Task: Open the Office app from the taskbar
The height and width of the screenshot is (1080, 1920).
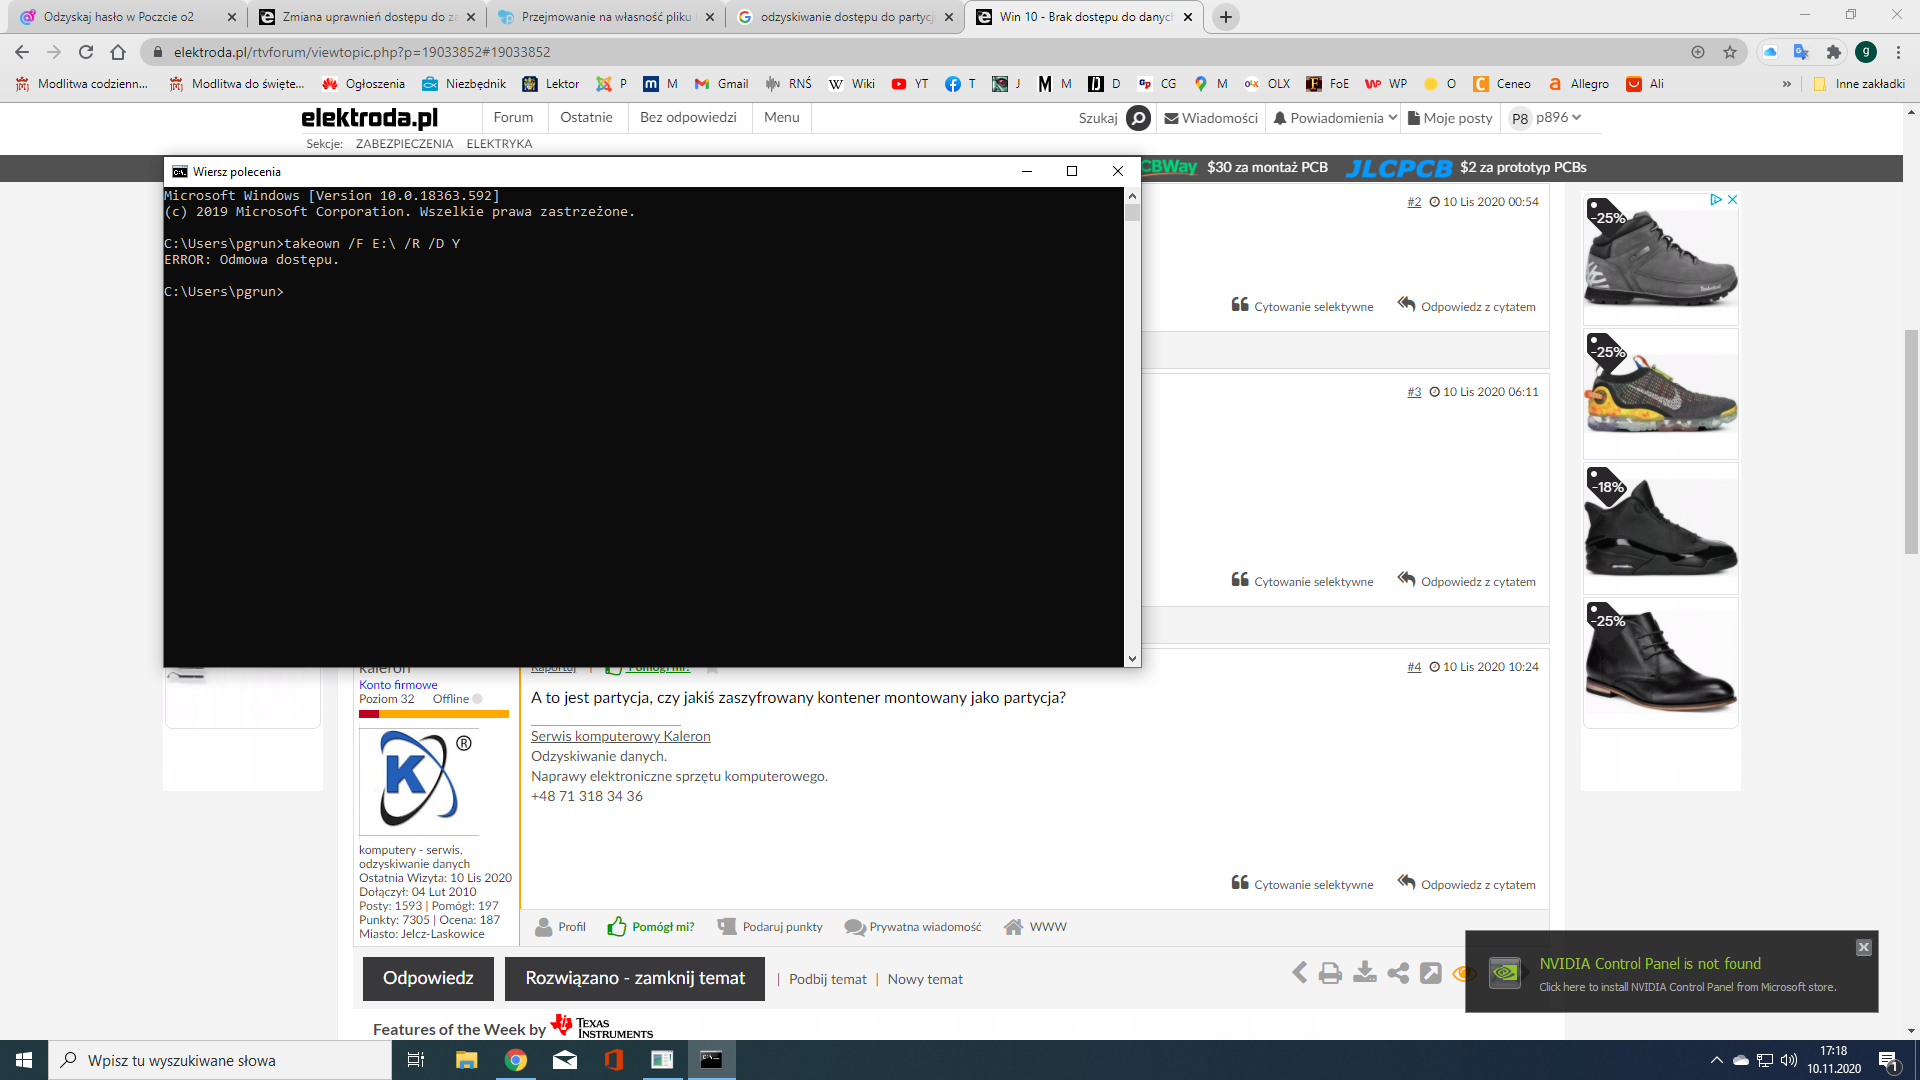Action: point(614,1060)
